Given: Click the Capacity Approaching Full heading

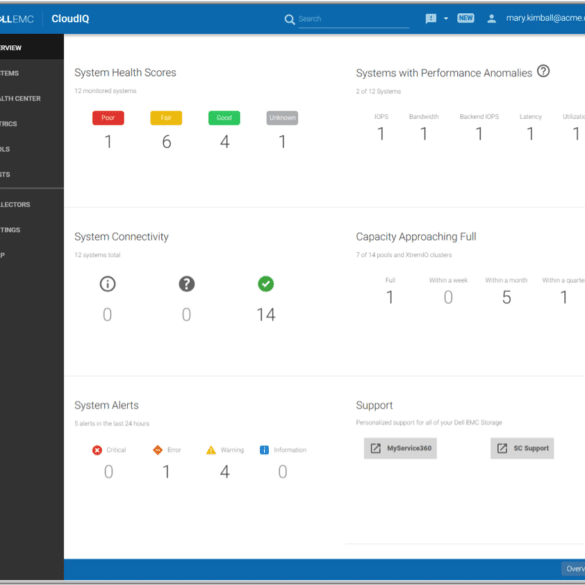Looking at the screenshot, I should [x=416, y=237].
